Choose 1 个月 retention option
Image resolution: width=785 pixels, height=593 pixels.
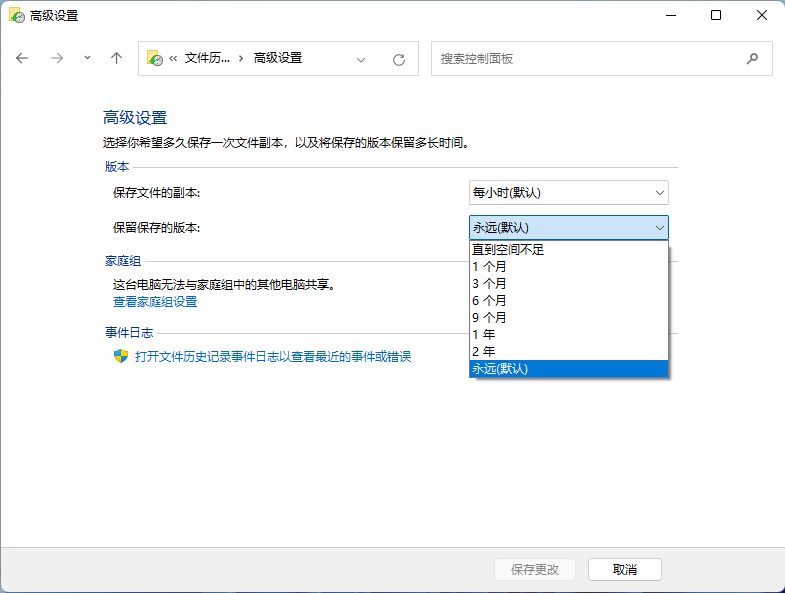489,267
